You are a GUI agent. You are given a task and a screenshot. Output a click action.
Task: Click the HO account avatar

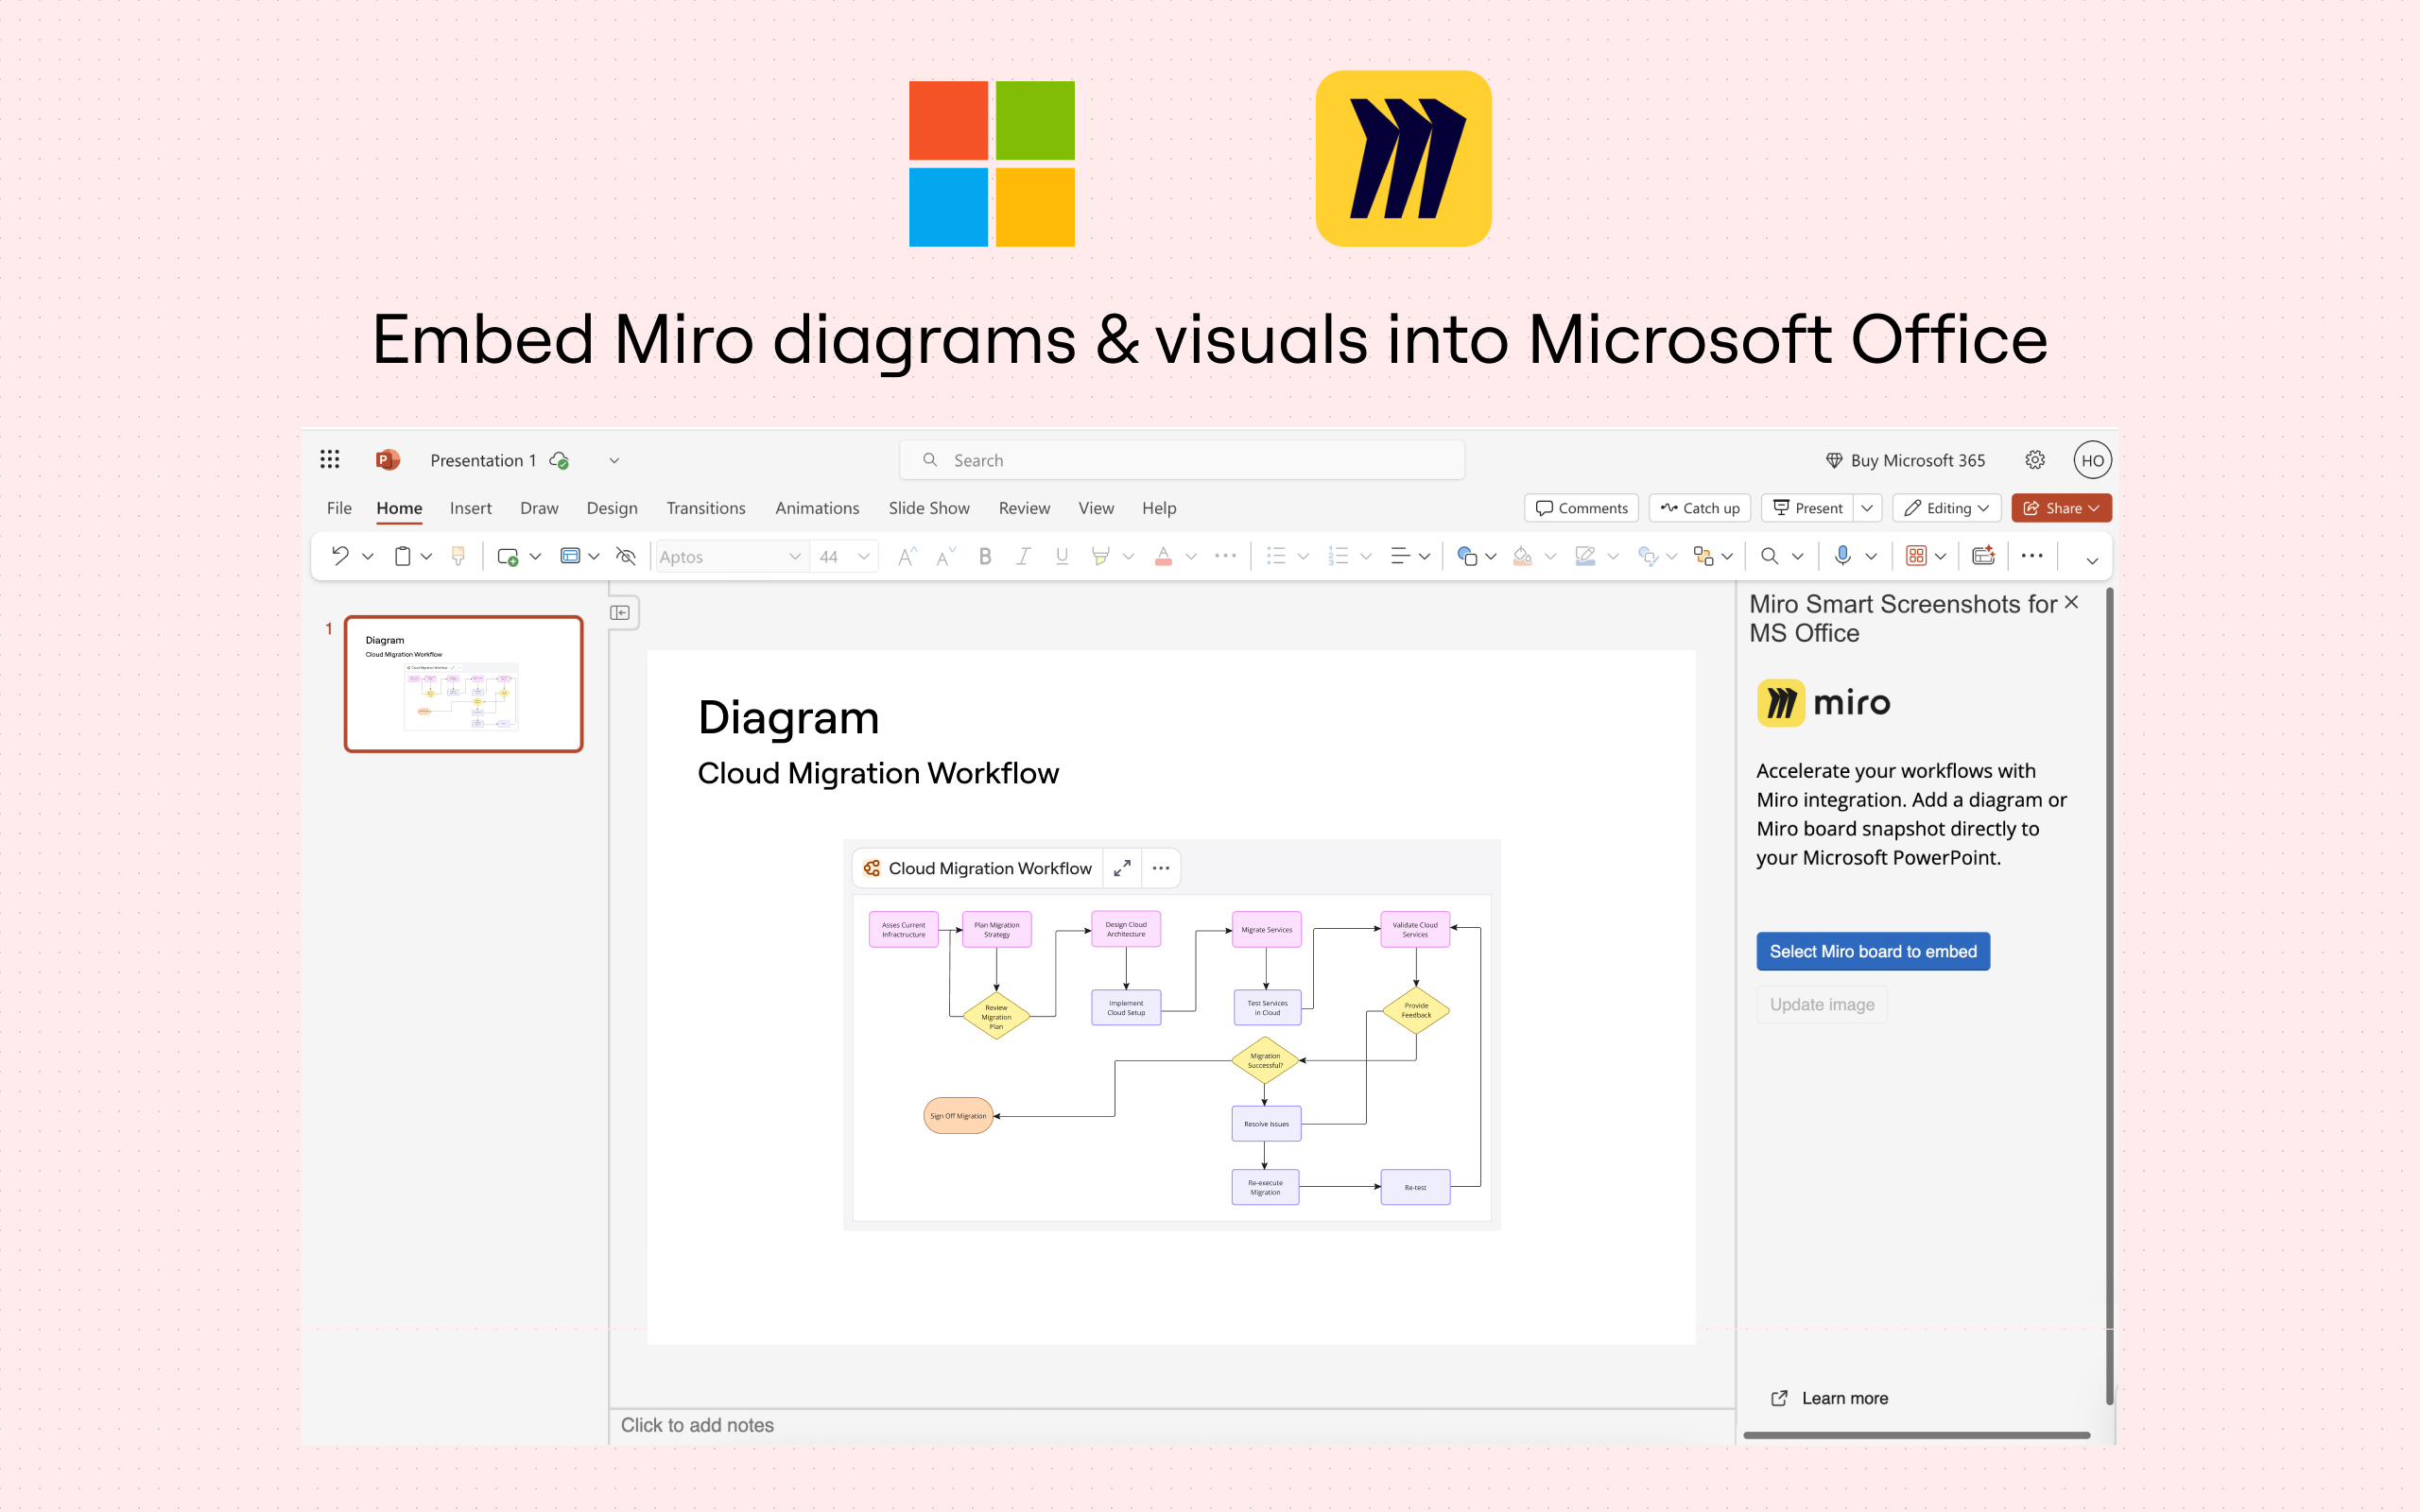click(2092, 460)
